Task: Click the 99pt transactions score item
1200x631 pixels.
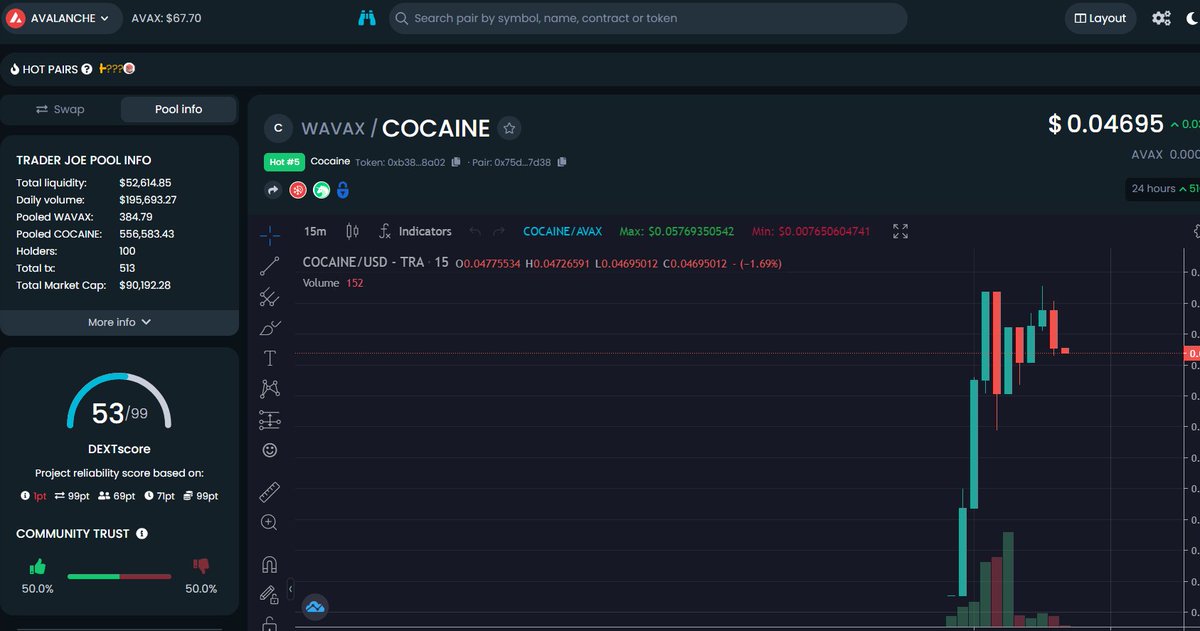Action: (71, 496)
